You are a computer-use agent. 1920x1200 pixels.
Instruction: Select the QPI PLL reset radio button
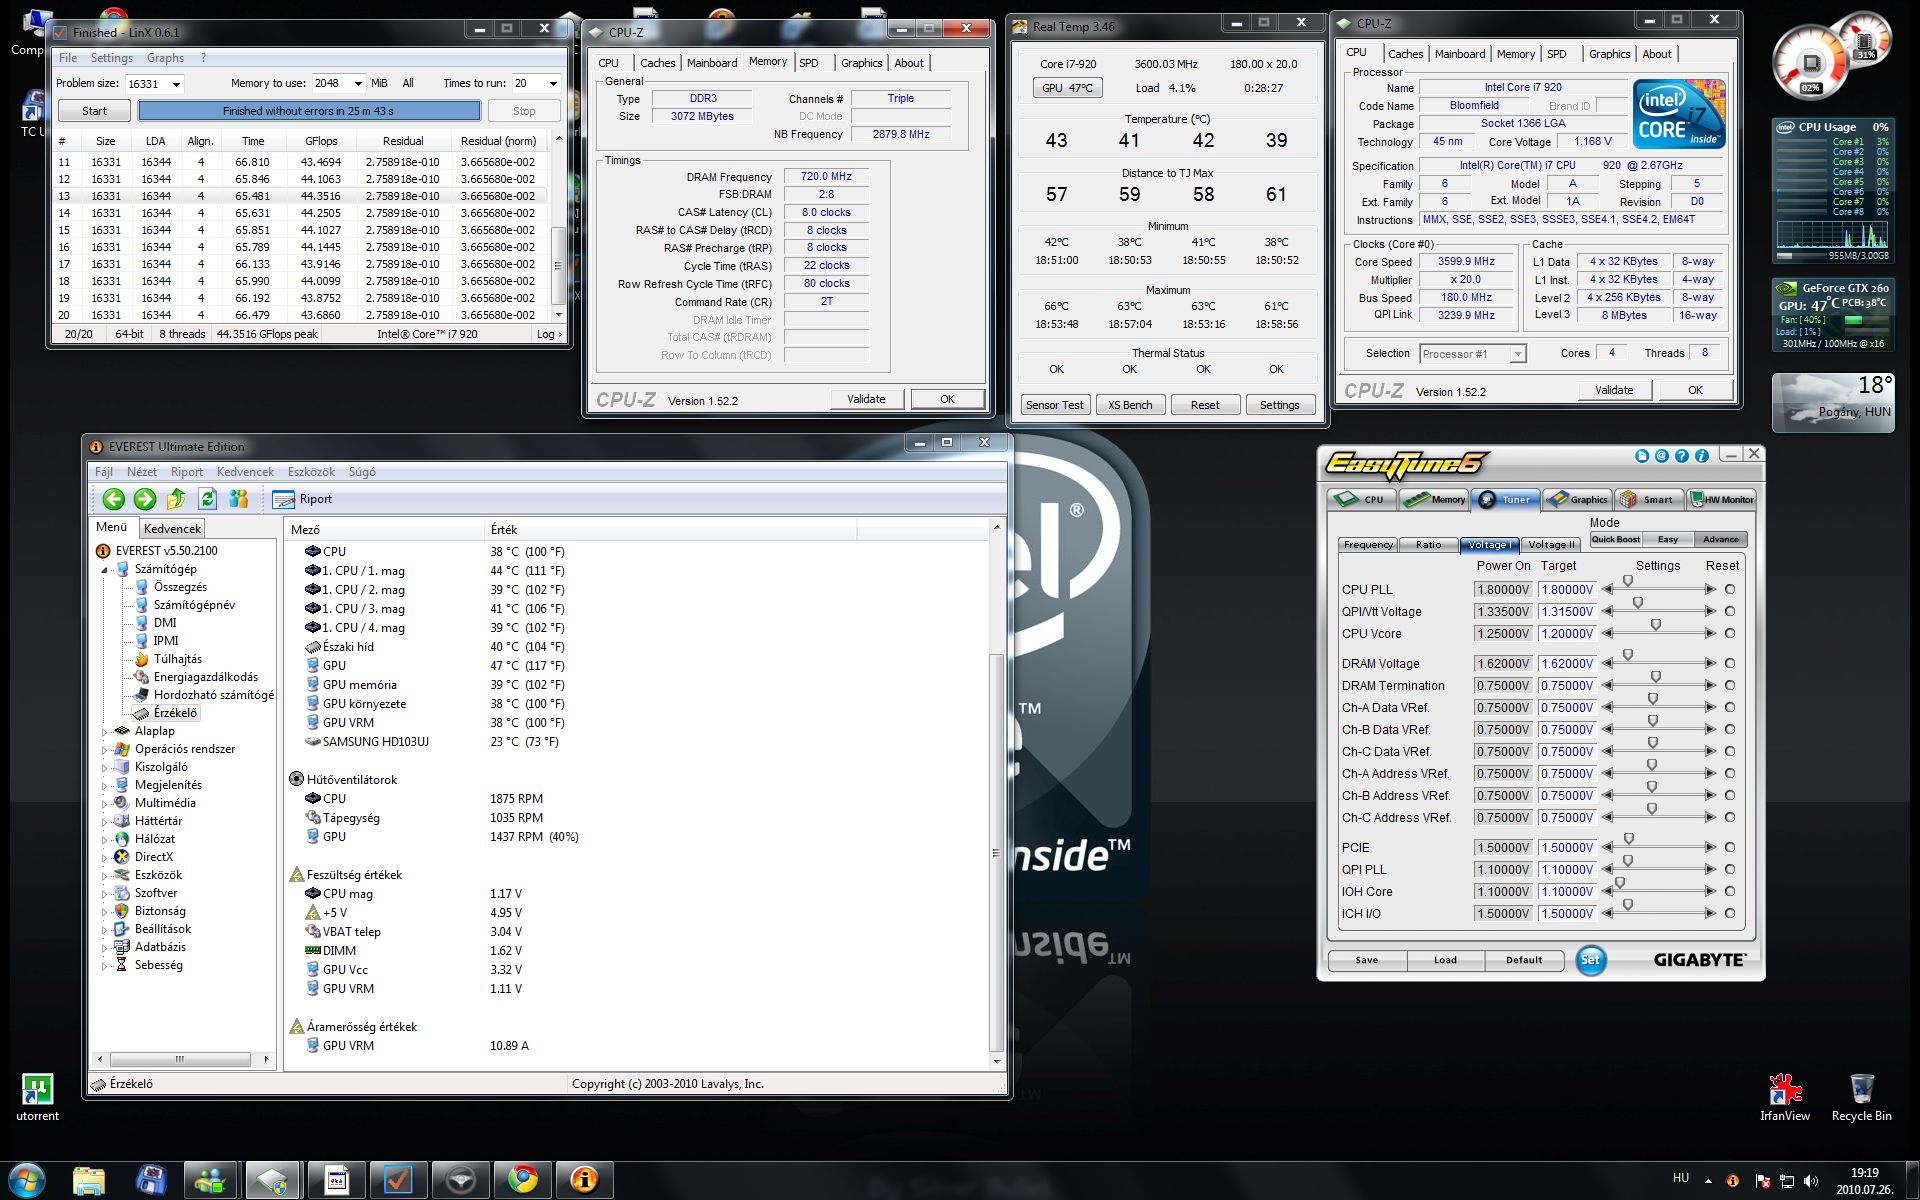coord(1730,869)
